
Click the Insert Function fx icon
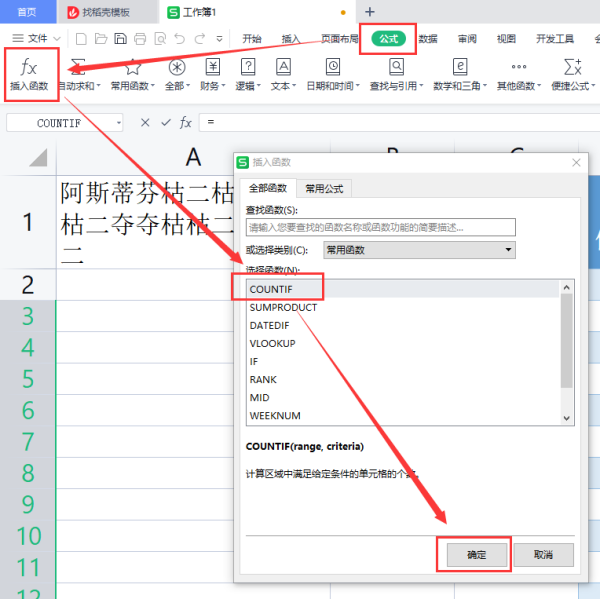coord(29,67)
